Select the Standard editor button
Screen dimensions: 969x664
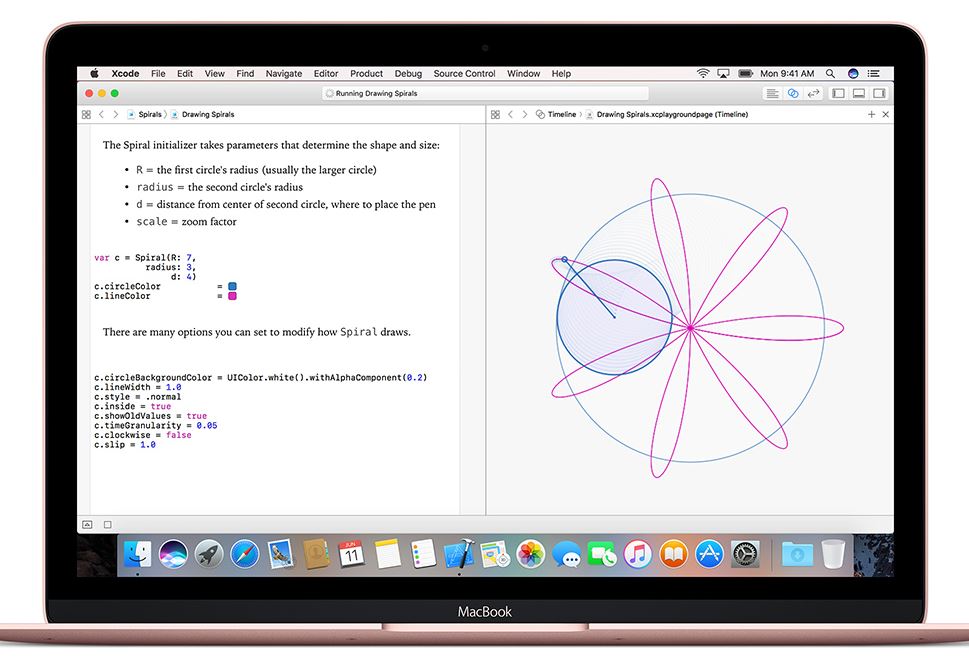pos(773,93)
